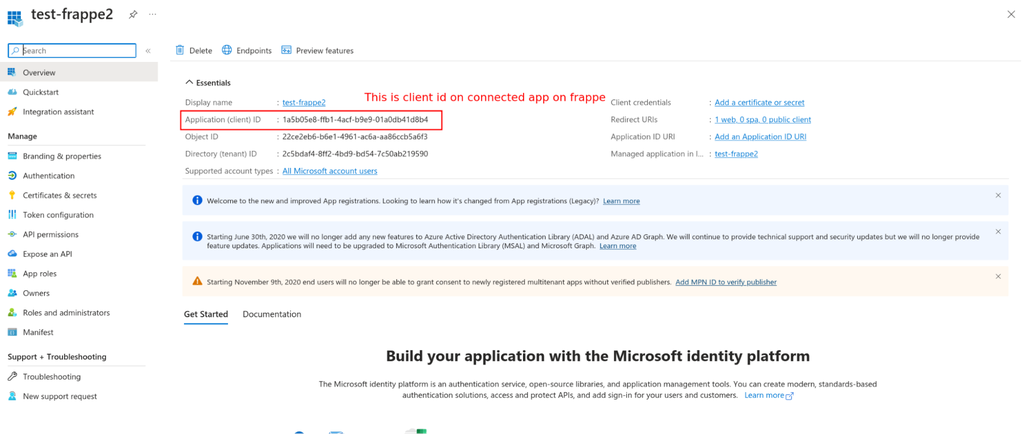This screenshot has height=434, width=1024.
Task: Click Learn more about identity platform
Action: tap(769, 395)
